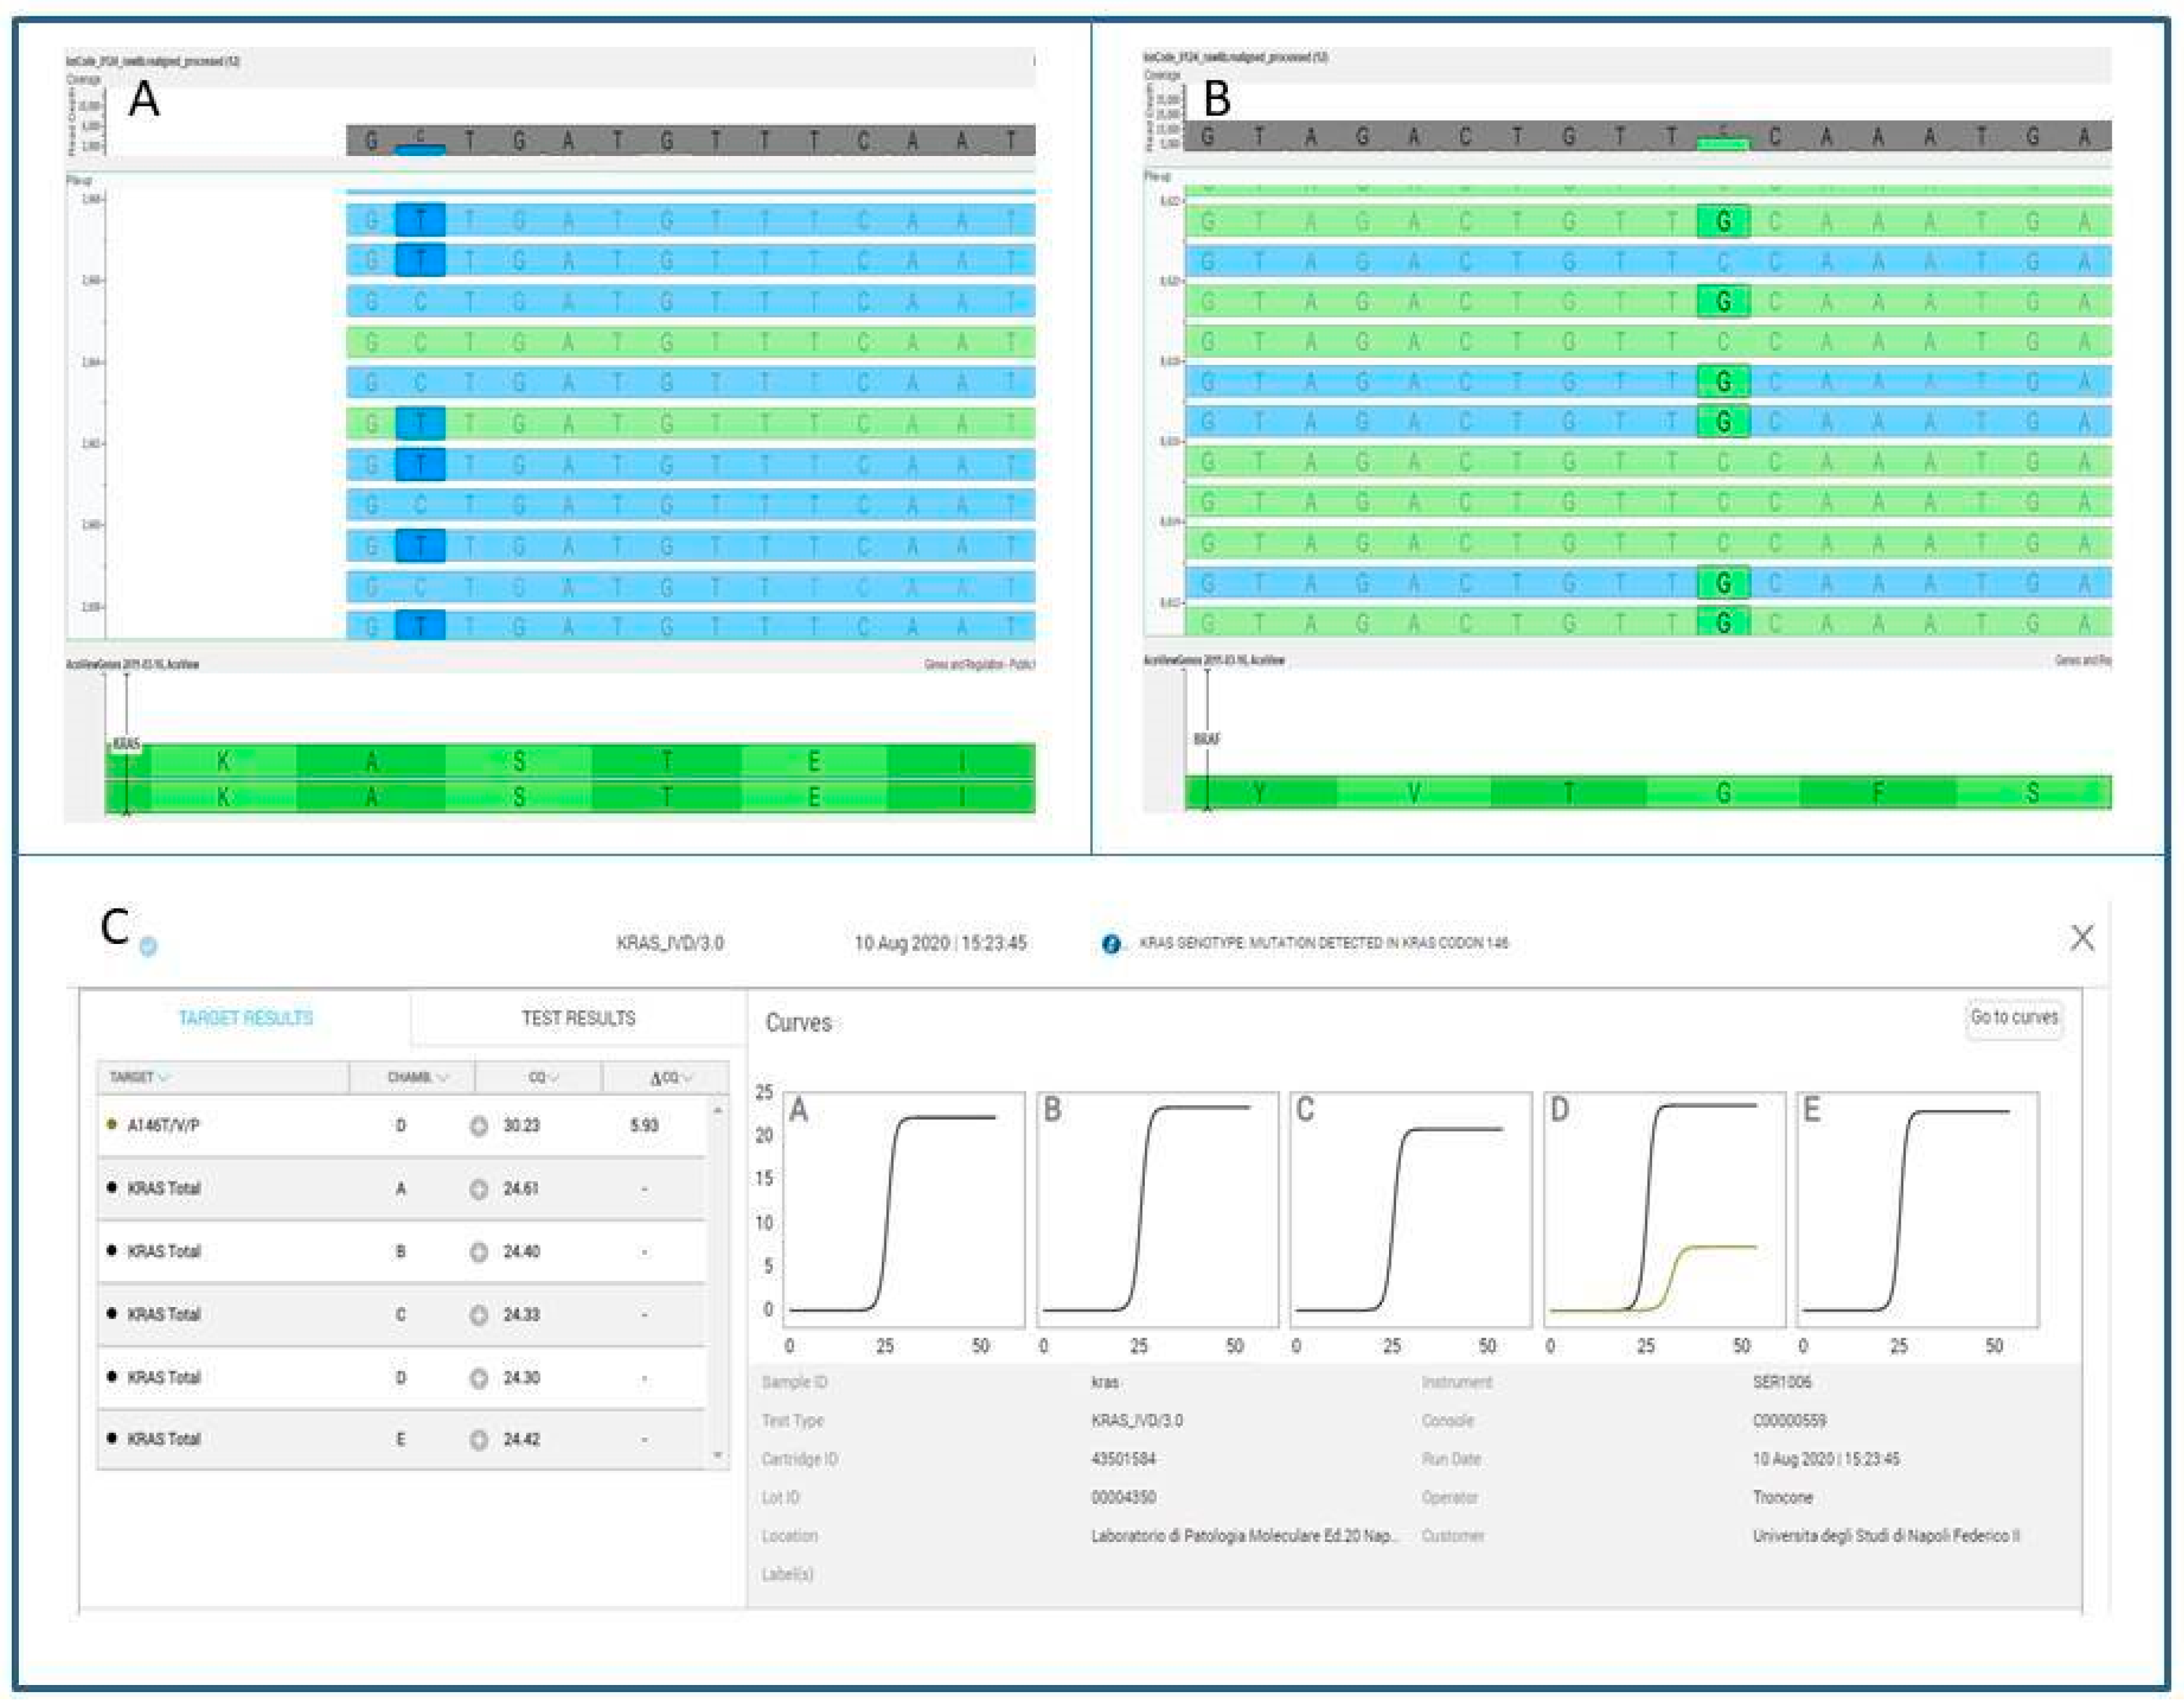Select the KRAS Total row for chamber C
2184x1700 pixels.
click(402, 1315)
